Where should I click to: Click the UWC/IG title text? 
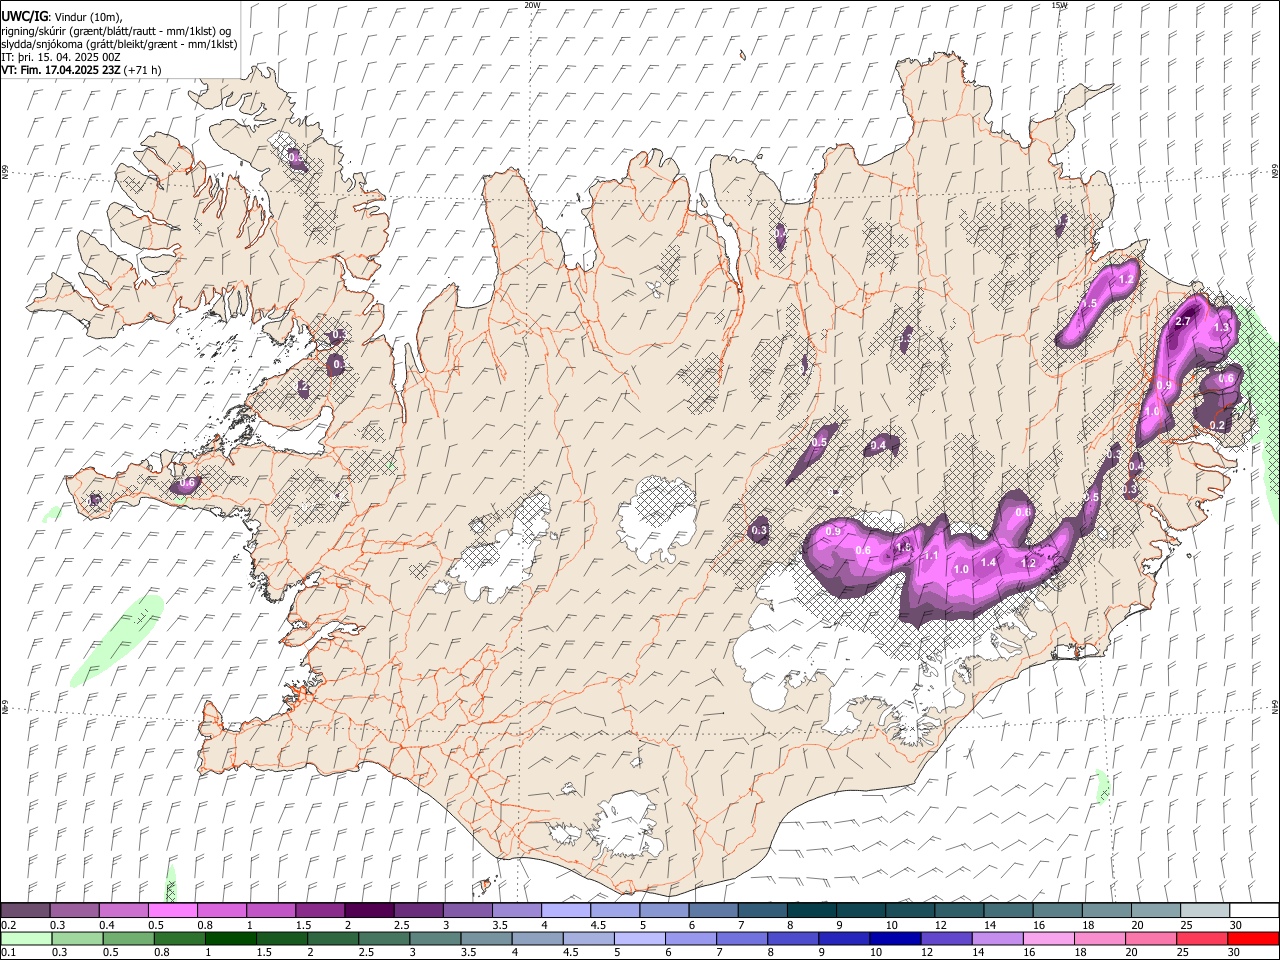coord(23,17)
